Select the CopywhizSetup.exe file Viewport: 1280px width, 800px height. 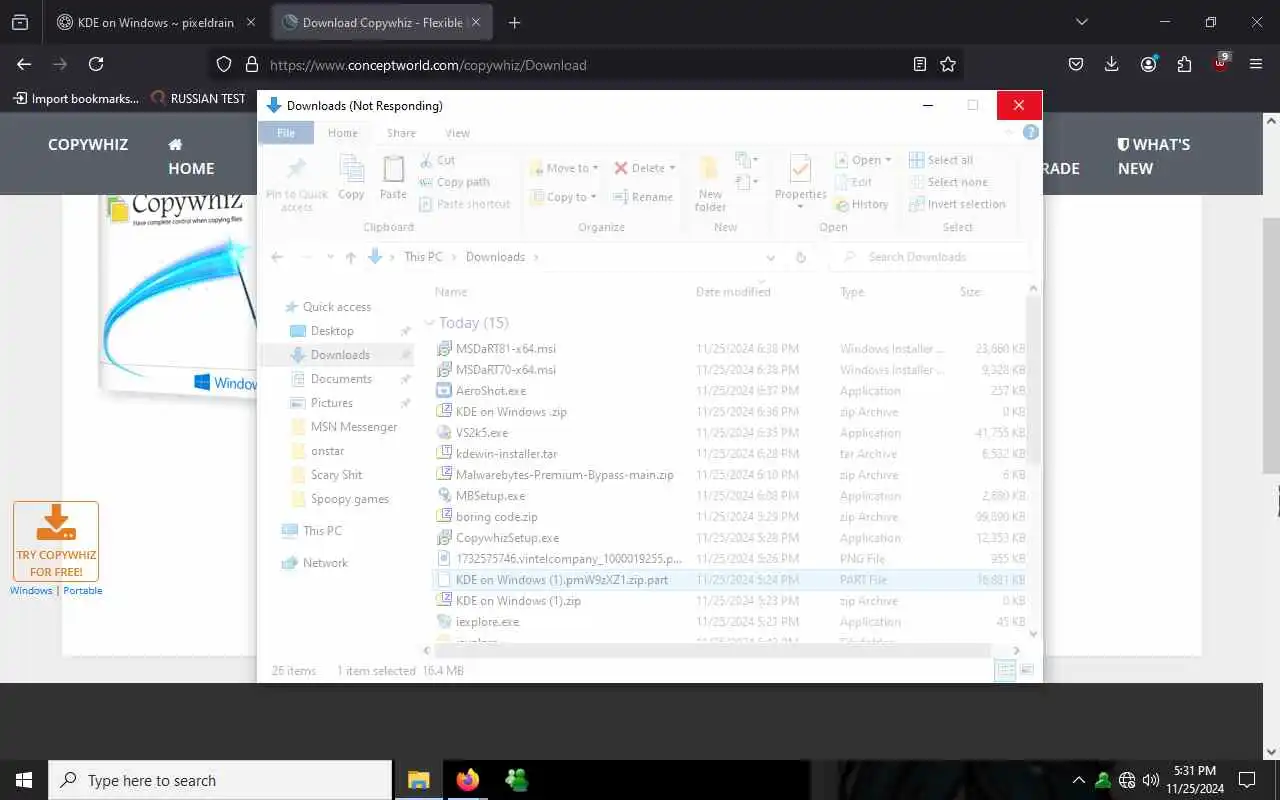point(507,538)
